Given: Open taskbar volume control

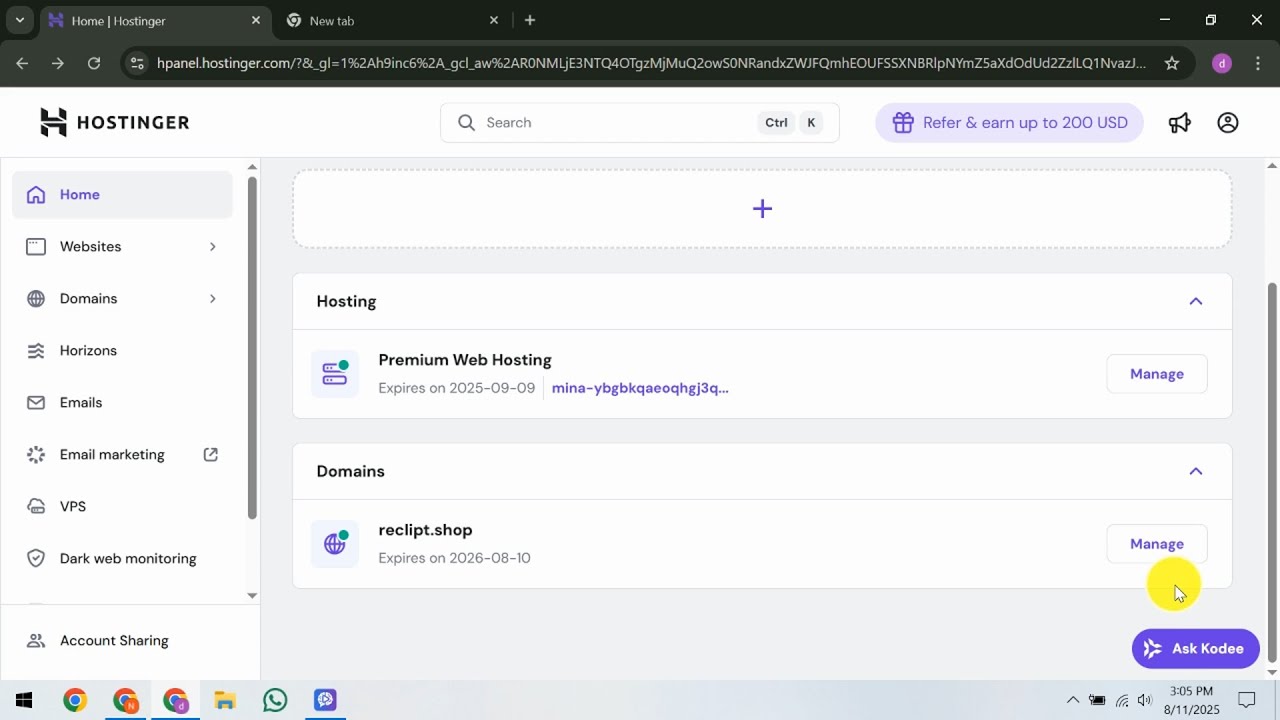Looking at the screenshot, I should 1145,700.
